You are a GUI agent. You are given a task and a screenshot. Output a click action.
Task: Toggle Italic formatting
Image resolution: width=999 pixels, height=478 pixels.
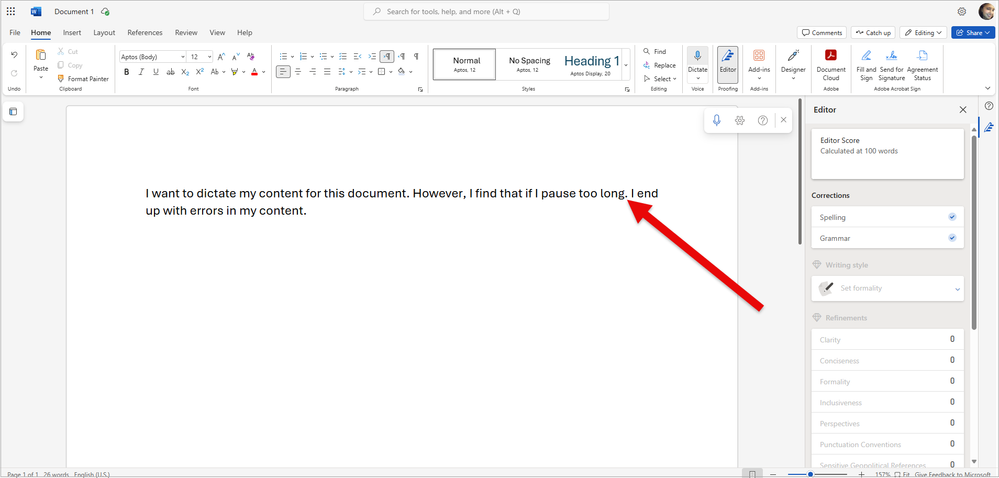tap(141, 71)
